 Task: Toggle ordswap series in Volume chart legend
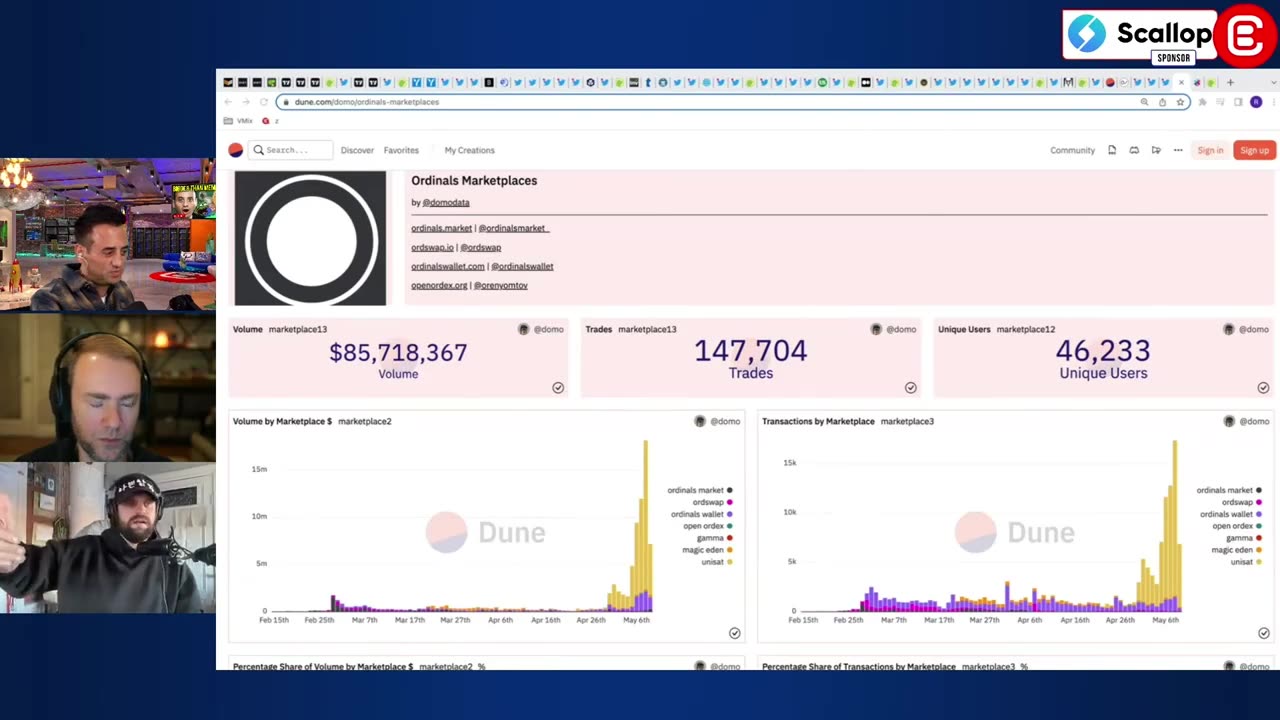pos(712,502)
